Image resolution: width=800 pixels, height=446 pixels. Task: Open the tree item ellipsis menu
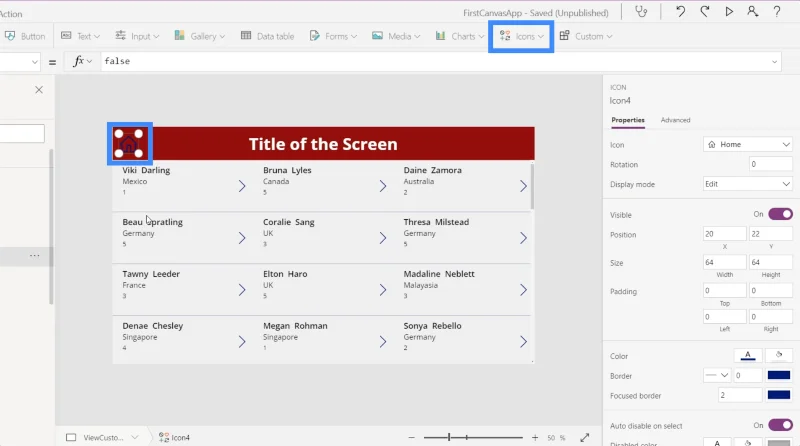point(34,255)
